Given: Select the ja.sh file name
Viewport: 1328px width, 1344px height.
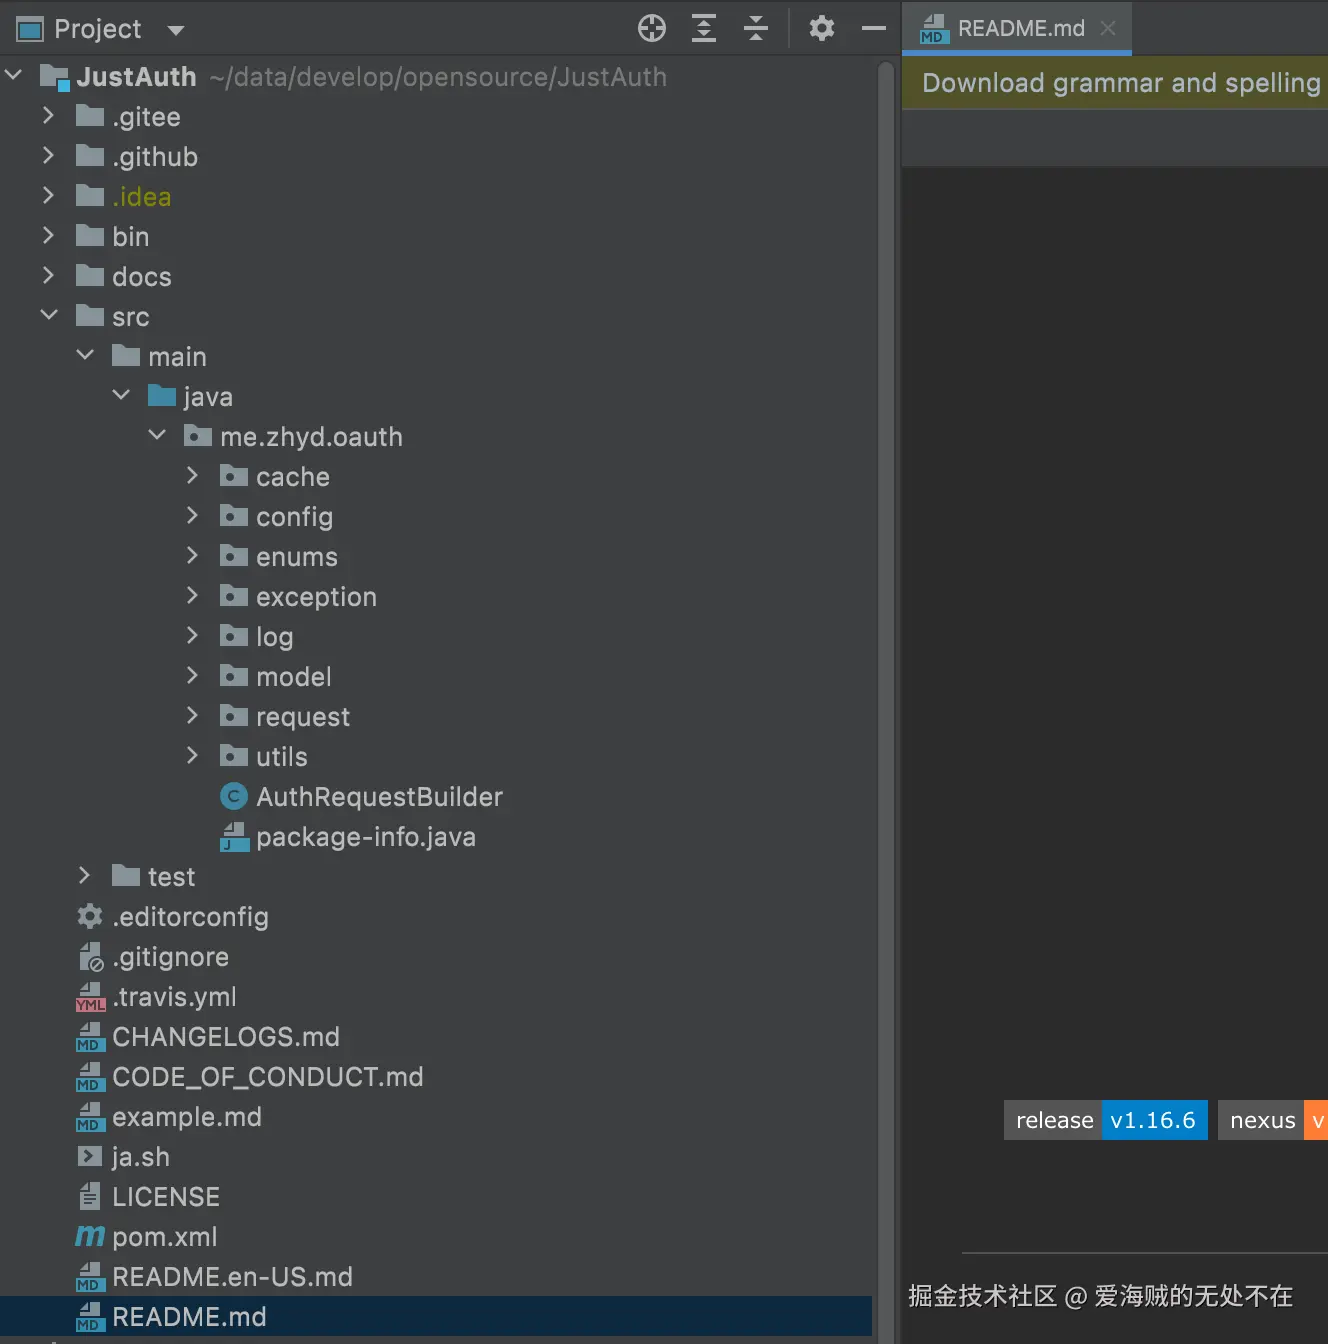Looking at the screenshot, I should [141, 1157].
